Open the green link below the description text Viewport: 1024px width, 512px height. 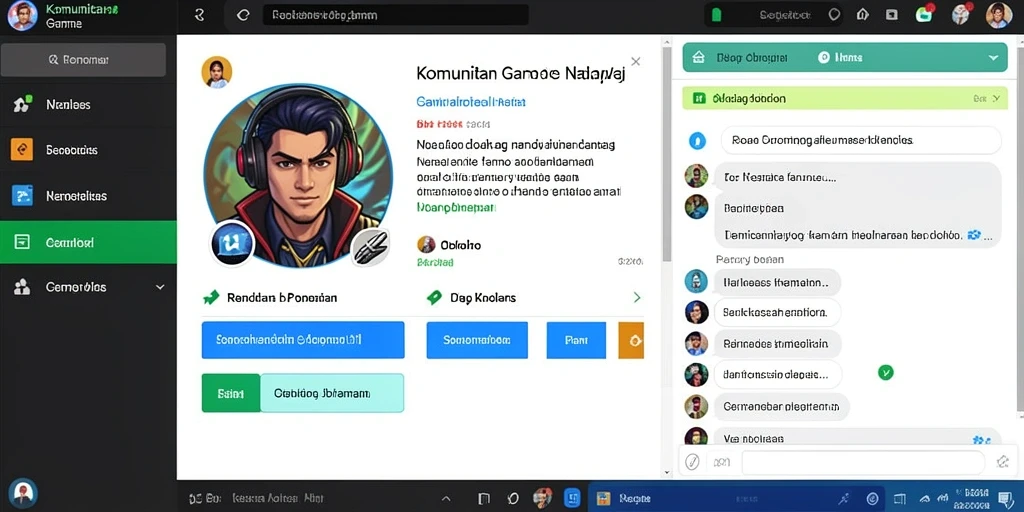click(x=456, y=208)
